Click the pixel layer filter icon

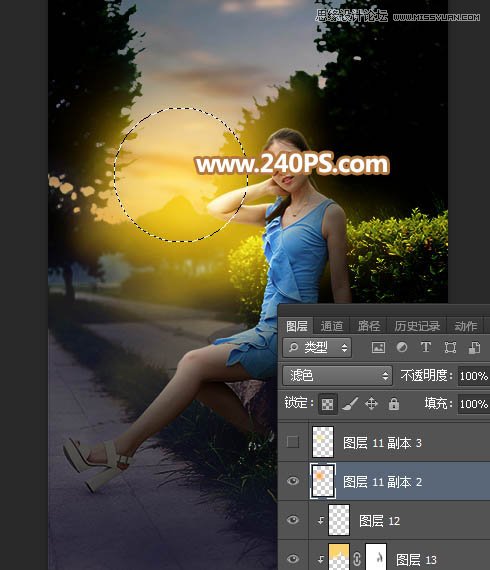[378, 348]
